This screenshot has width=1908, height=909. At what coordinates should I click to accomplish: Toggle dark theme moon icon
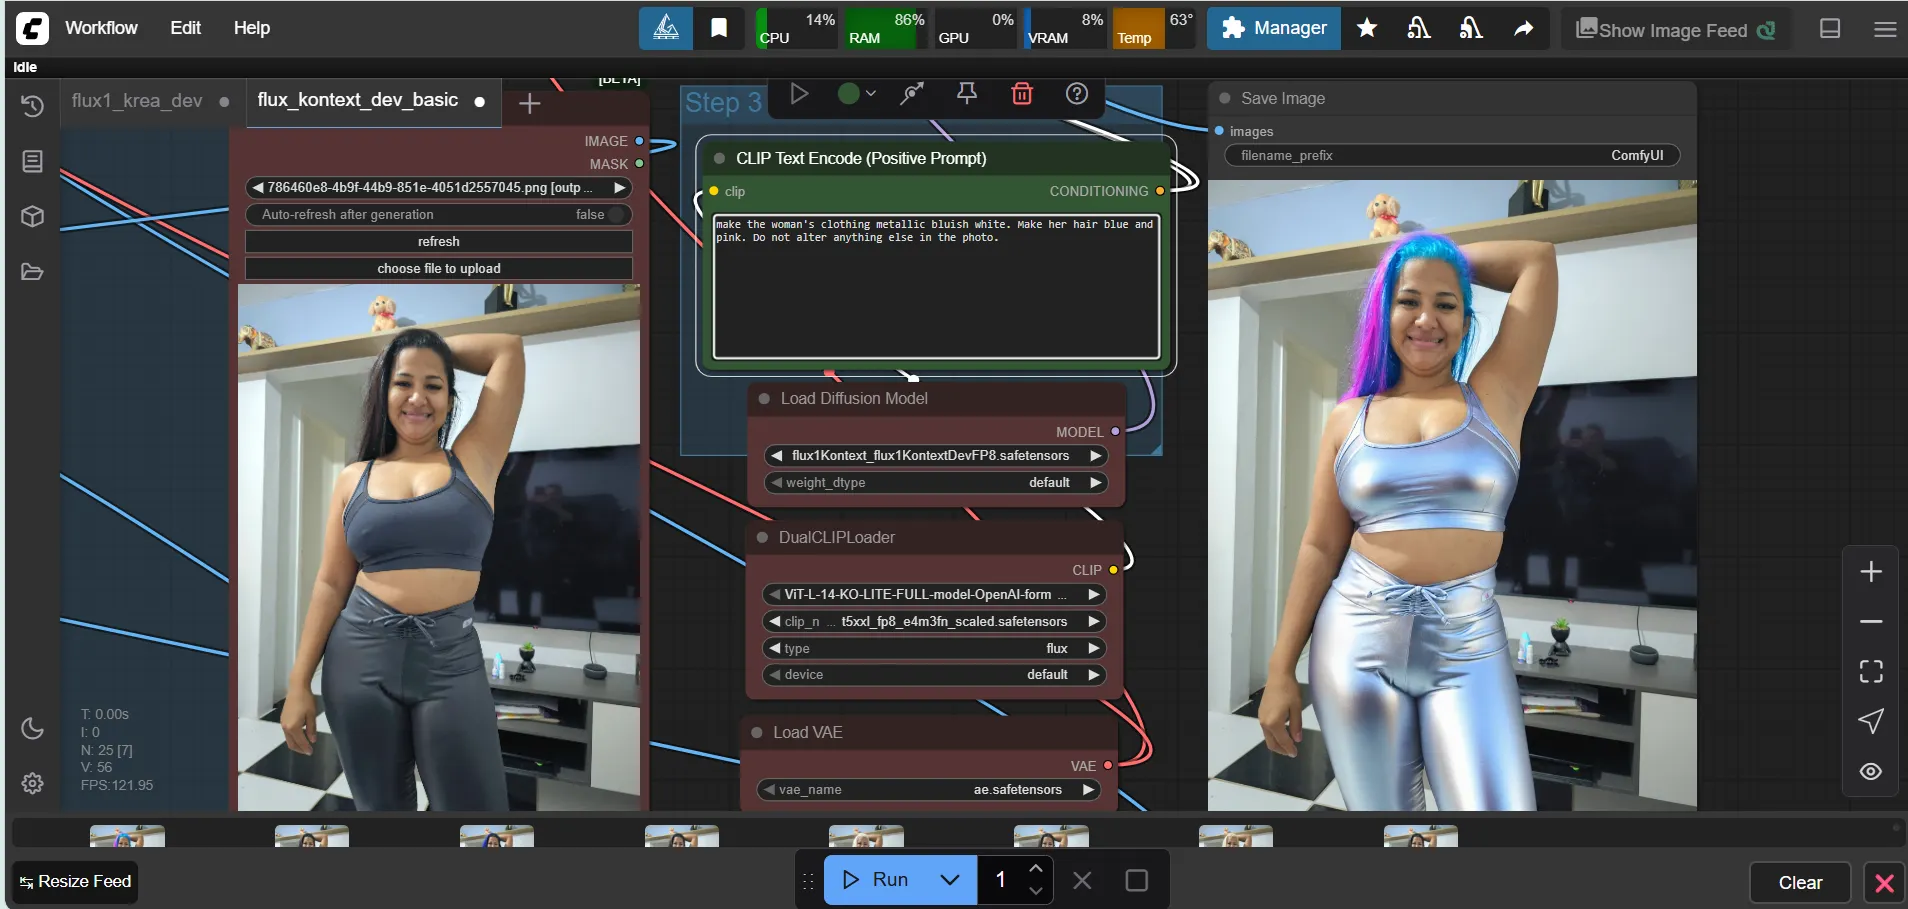point(32,728)
